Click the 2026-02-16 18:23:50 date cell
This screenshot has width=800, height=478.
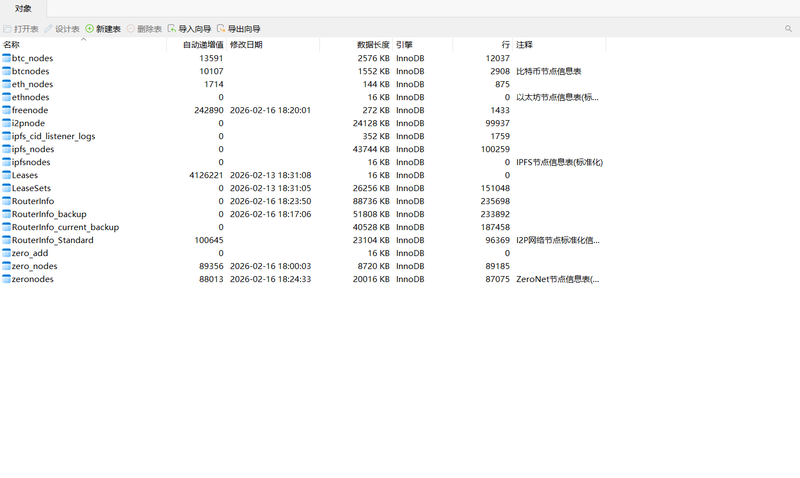coord(270,202)
